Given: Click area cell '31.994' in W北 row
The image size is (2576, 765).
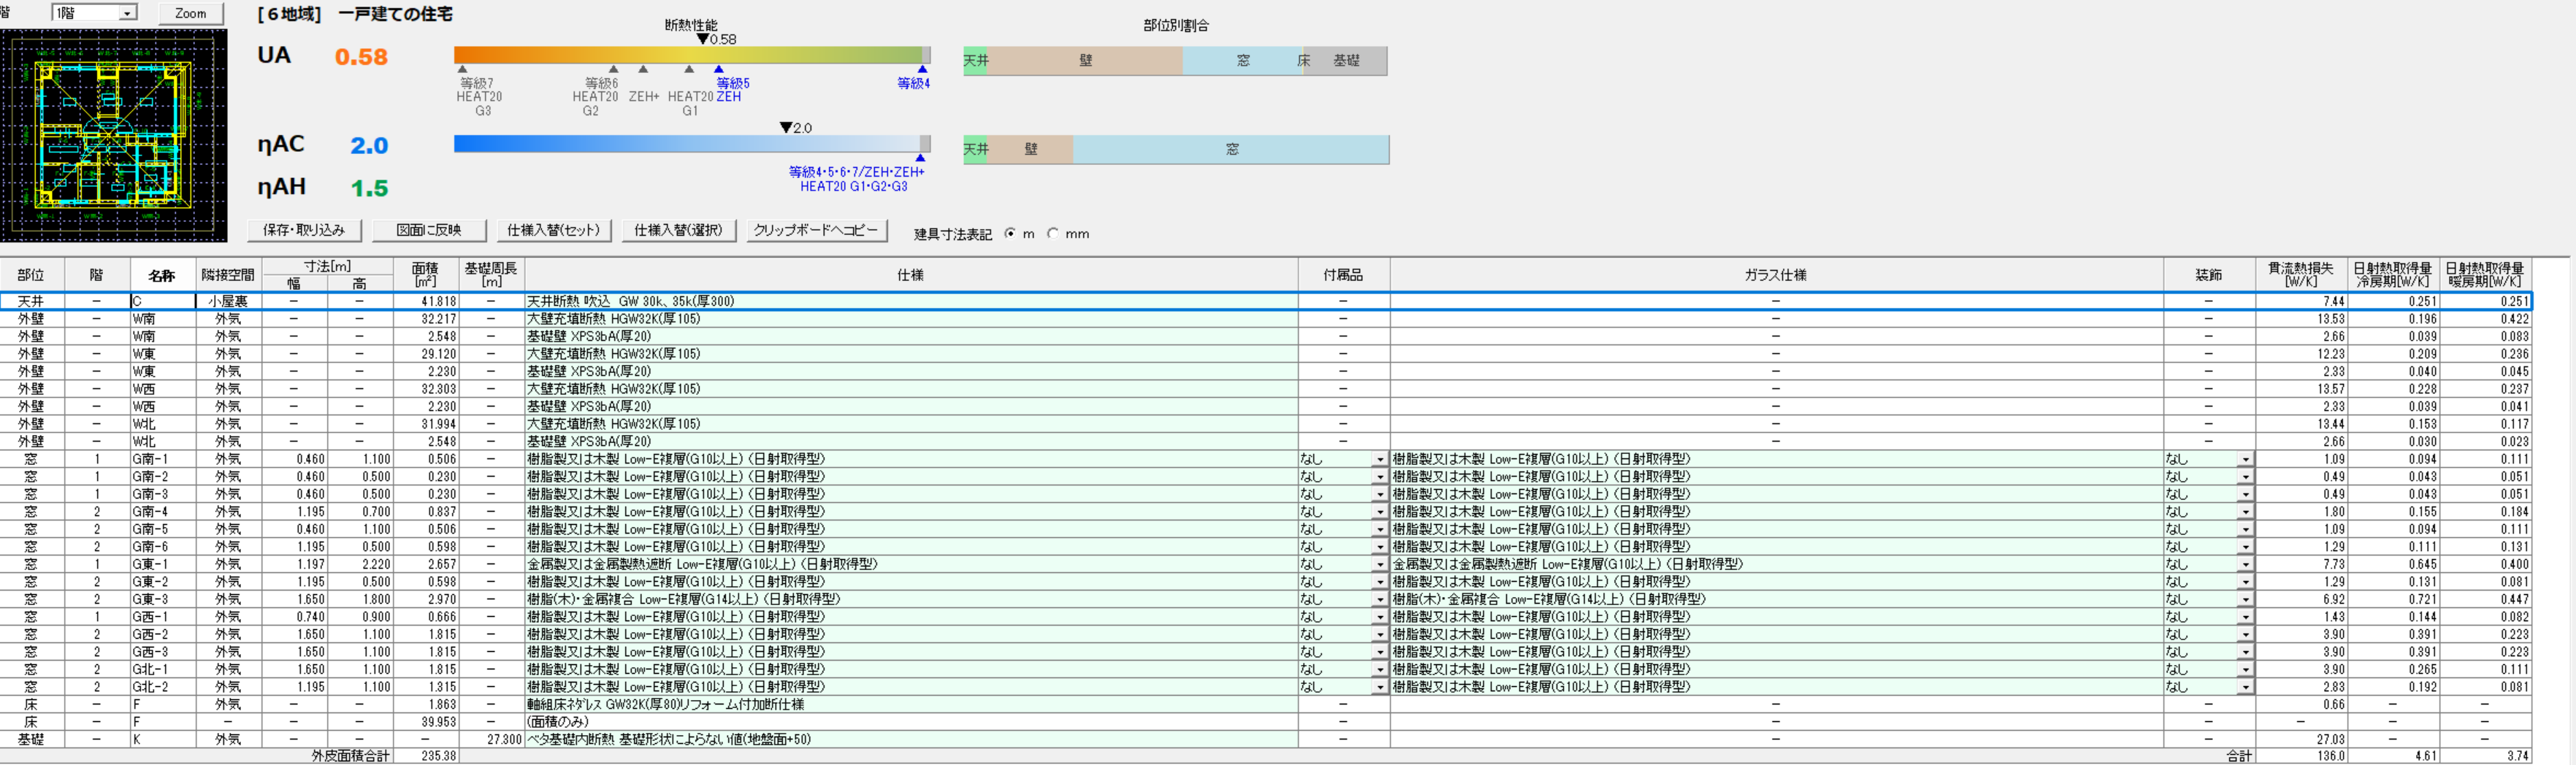Looking at the screenshot, I should click(425, 424).
